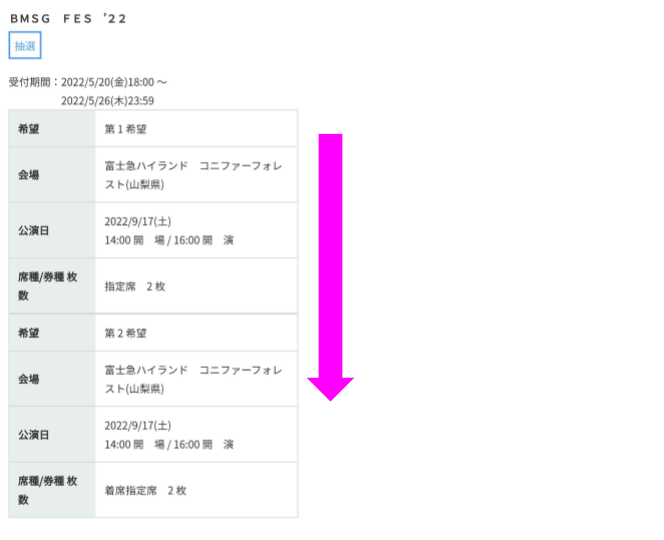Click first 希望 header cell
The height and width of the screenshot is (540, 664).
coord(52,129)
